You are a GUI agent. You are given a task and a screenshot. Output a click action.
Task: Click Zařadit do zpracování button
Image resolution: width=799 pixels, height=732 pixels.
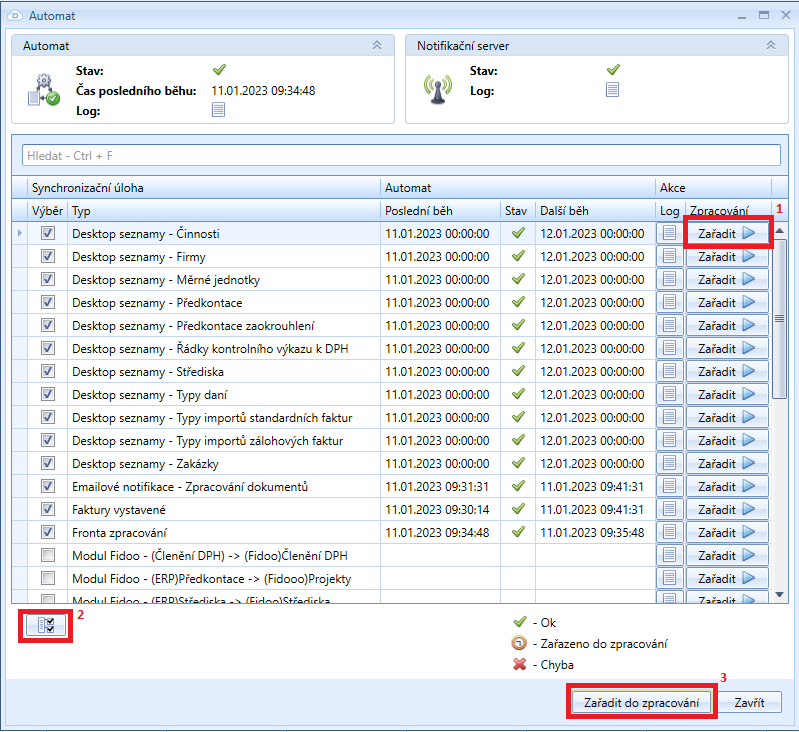pyautogui.click(x=643, y=702)
